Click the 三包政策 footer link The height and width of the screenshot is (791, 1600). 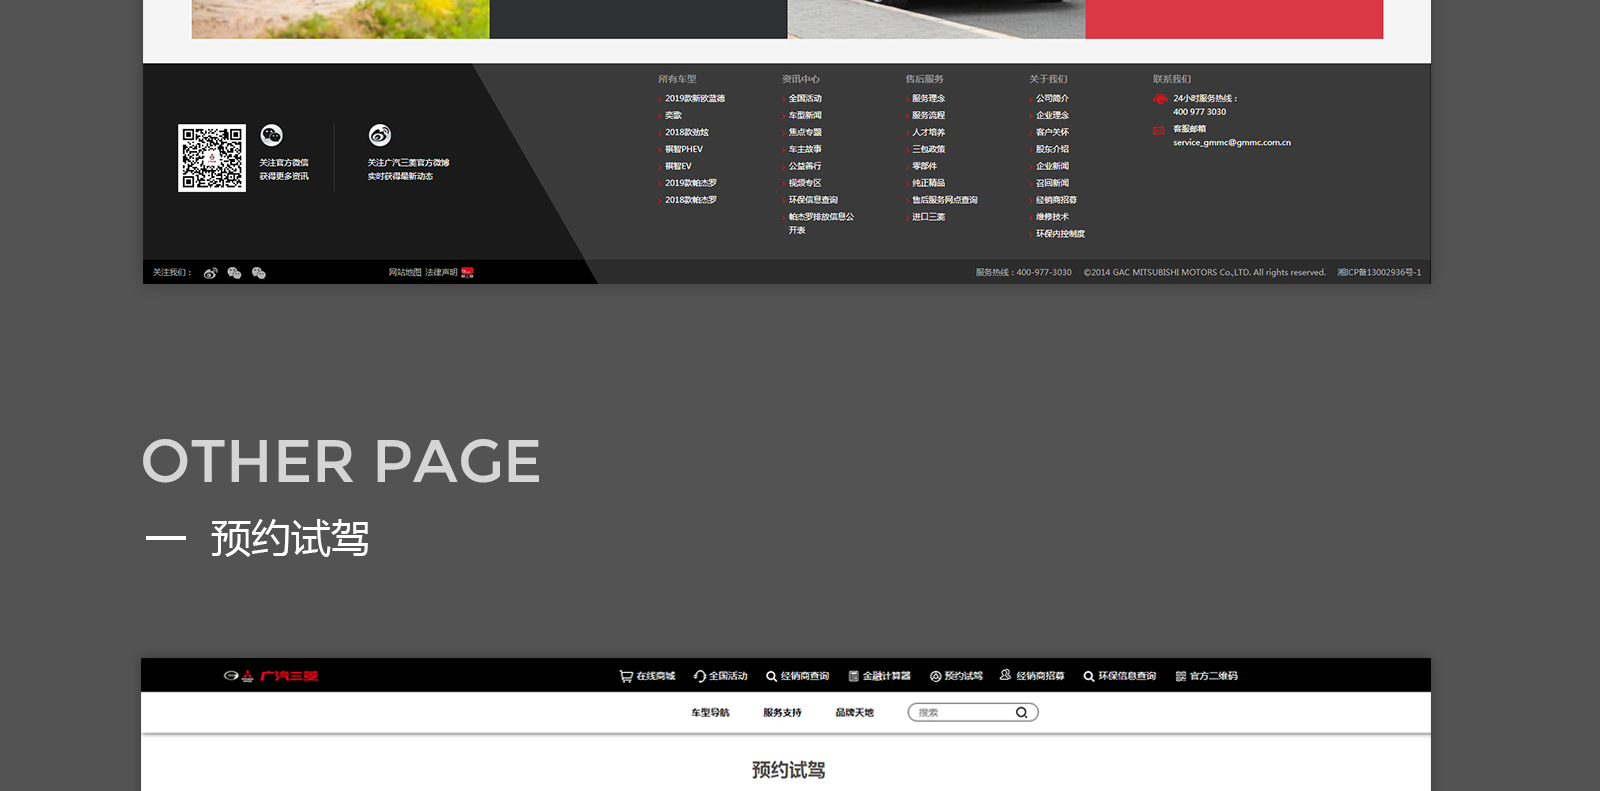point(928,150)
